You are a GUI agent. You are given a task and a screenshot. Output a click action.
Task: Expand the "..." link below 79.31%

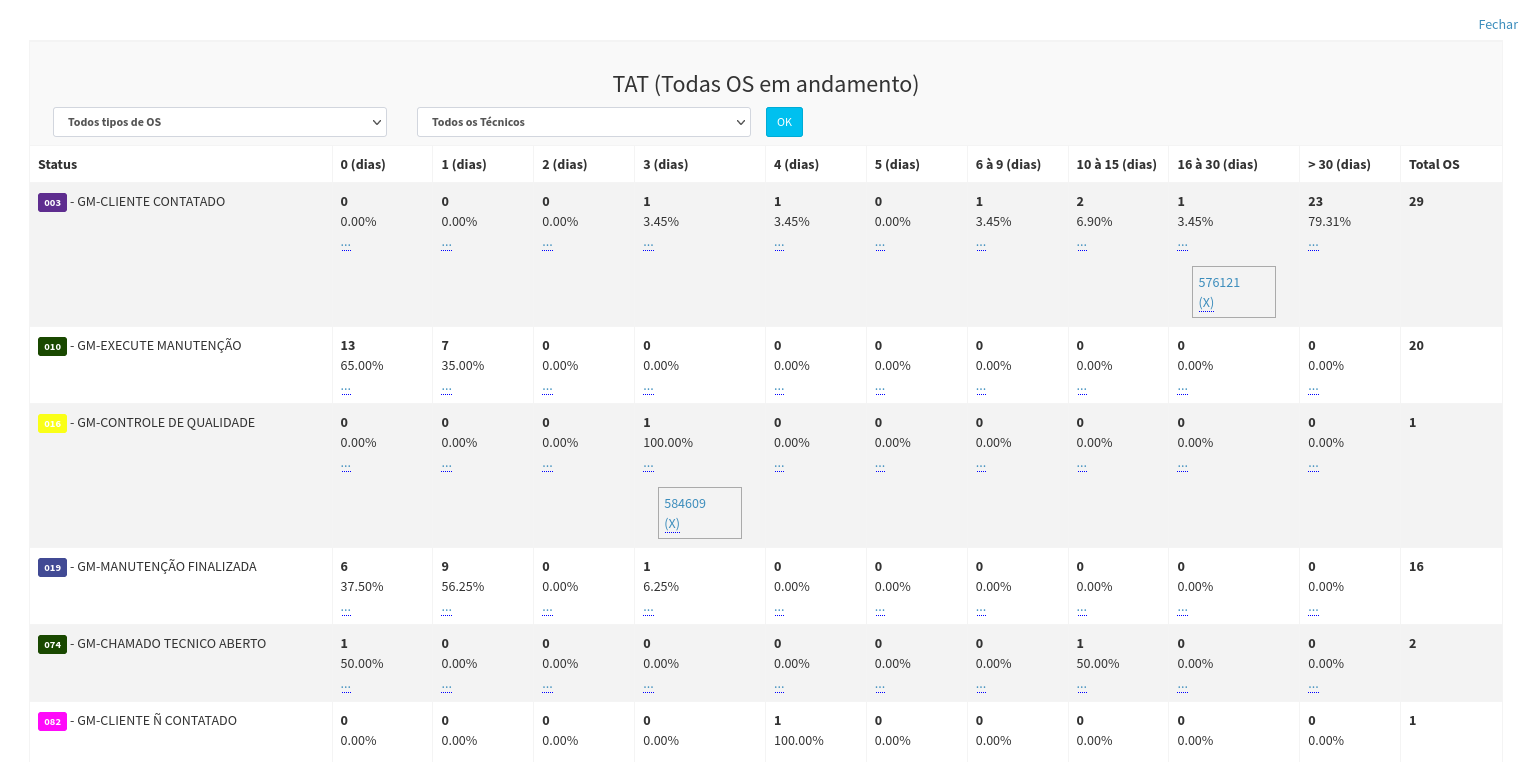click(1313, 243)
